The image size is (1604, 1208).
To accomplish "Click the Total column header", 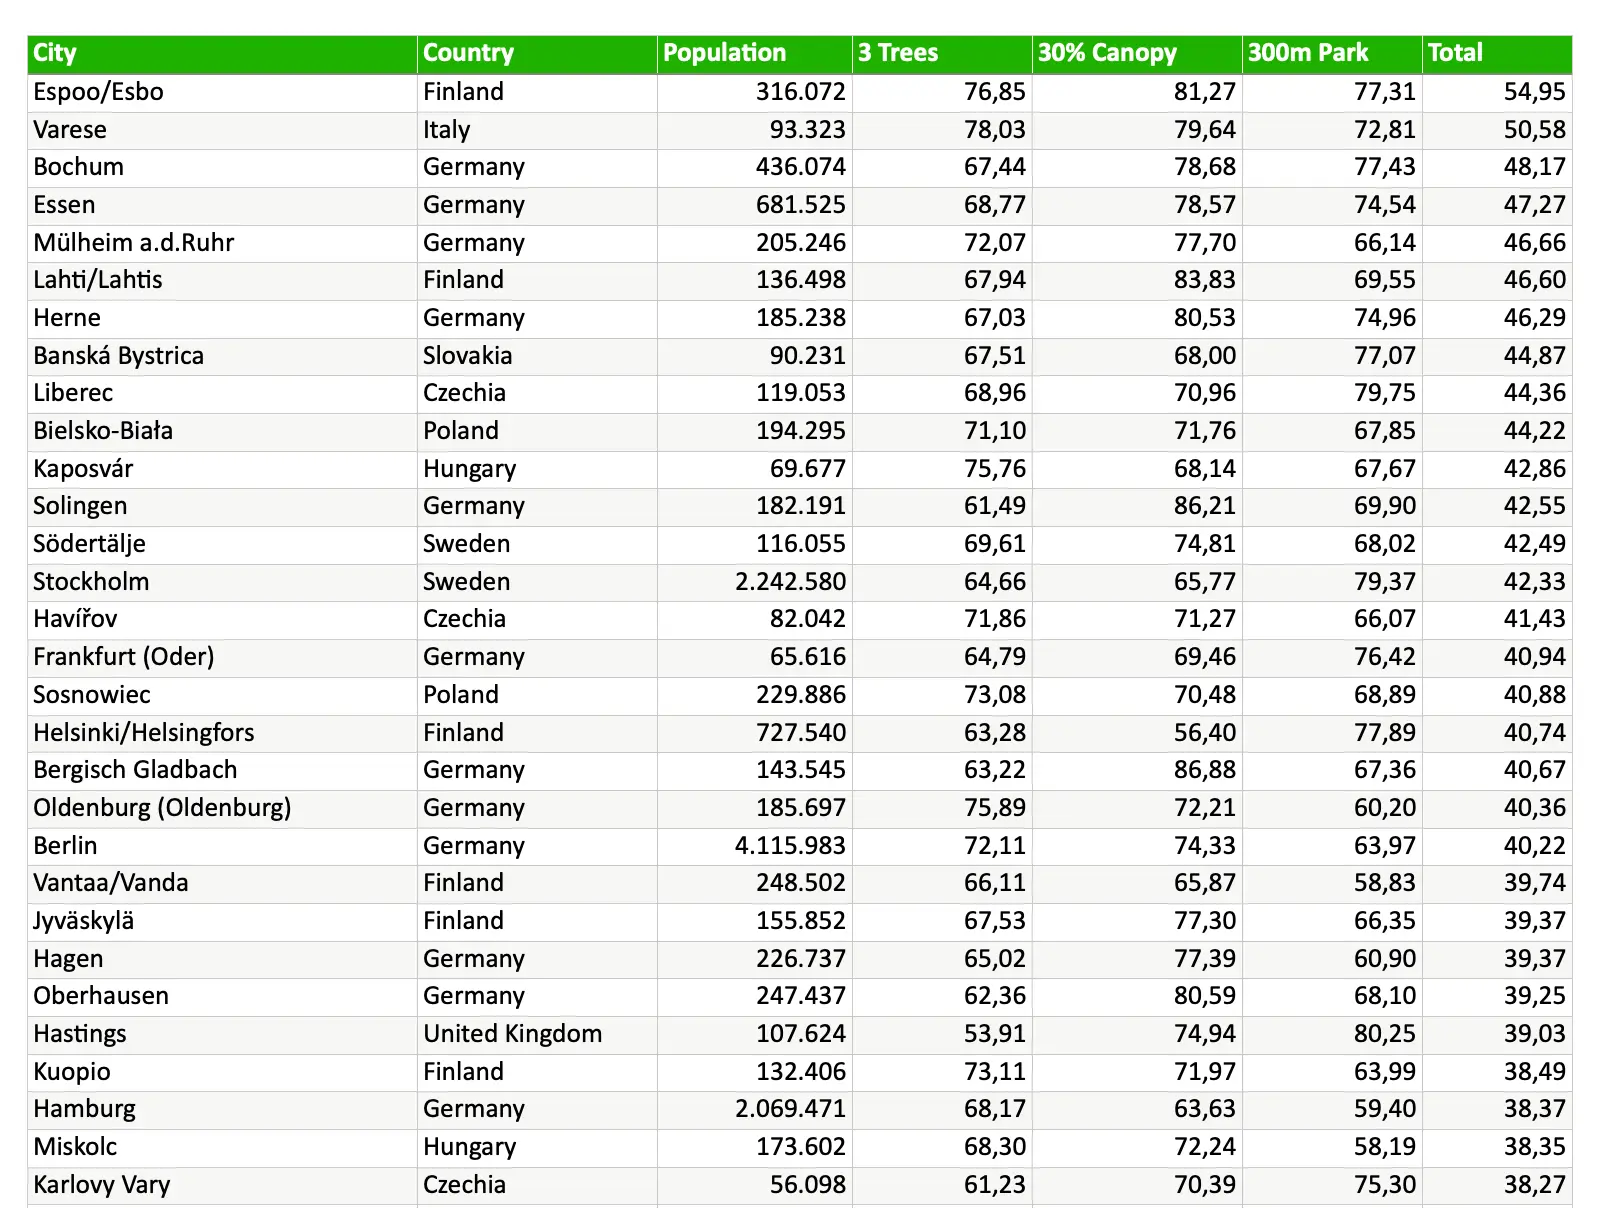I will (1497, 54).
